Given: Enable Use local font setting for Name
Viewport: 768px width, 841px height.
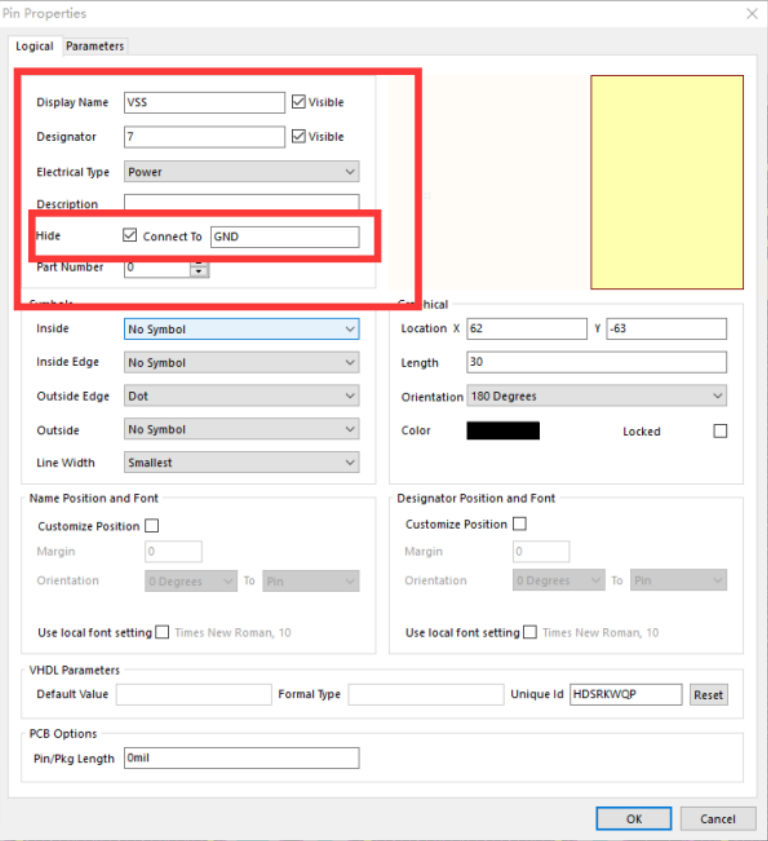Looking at the screenshot, I should coord(162,632).
